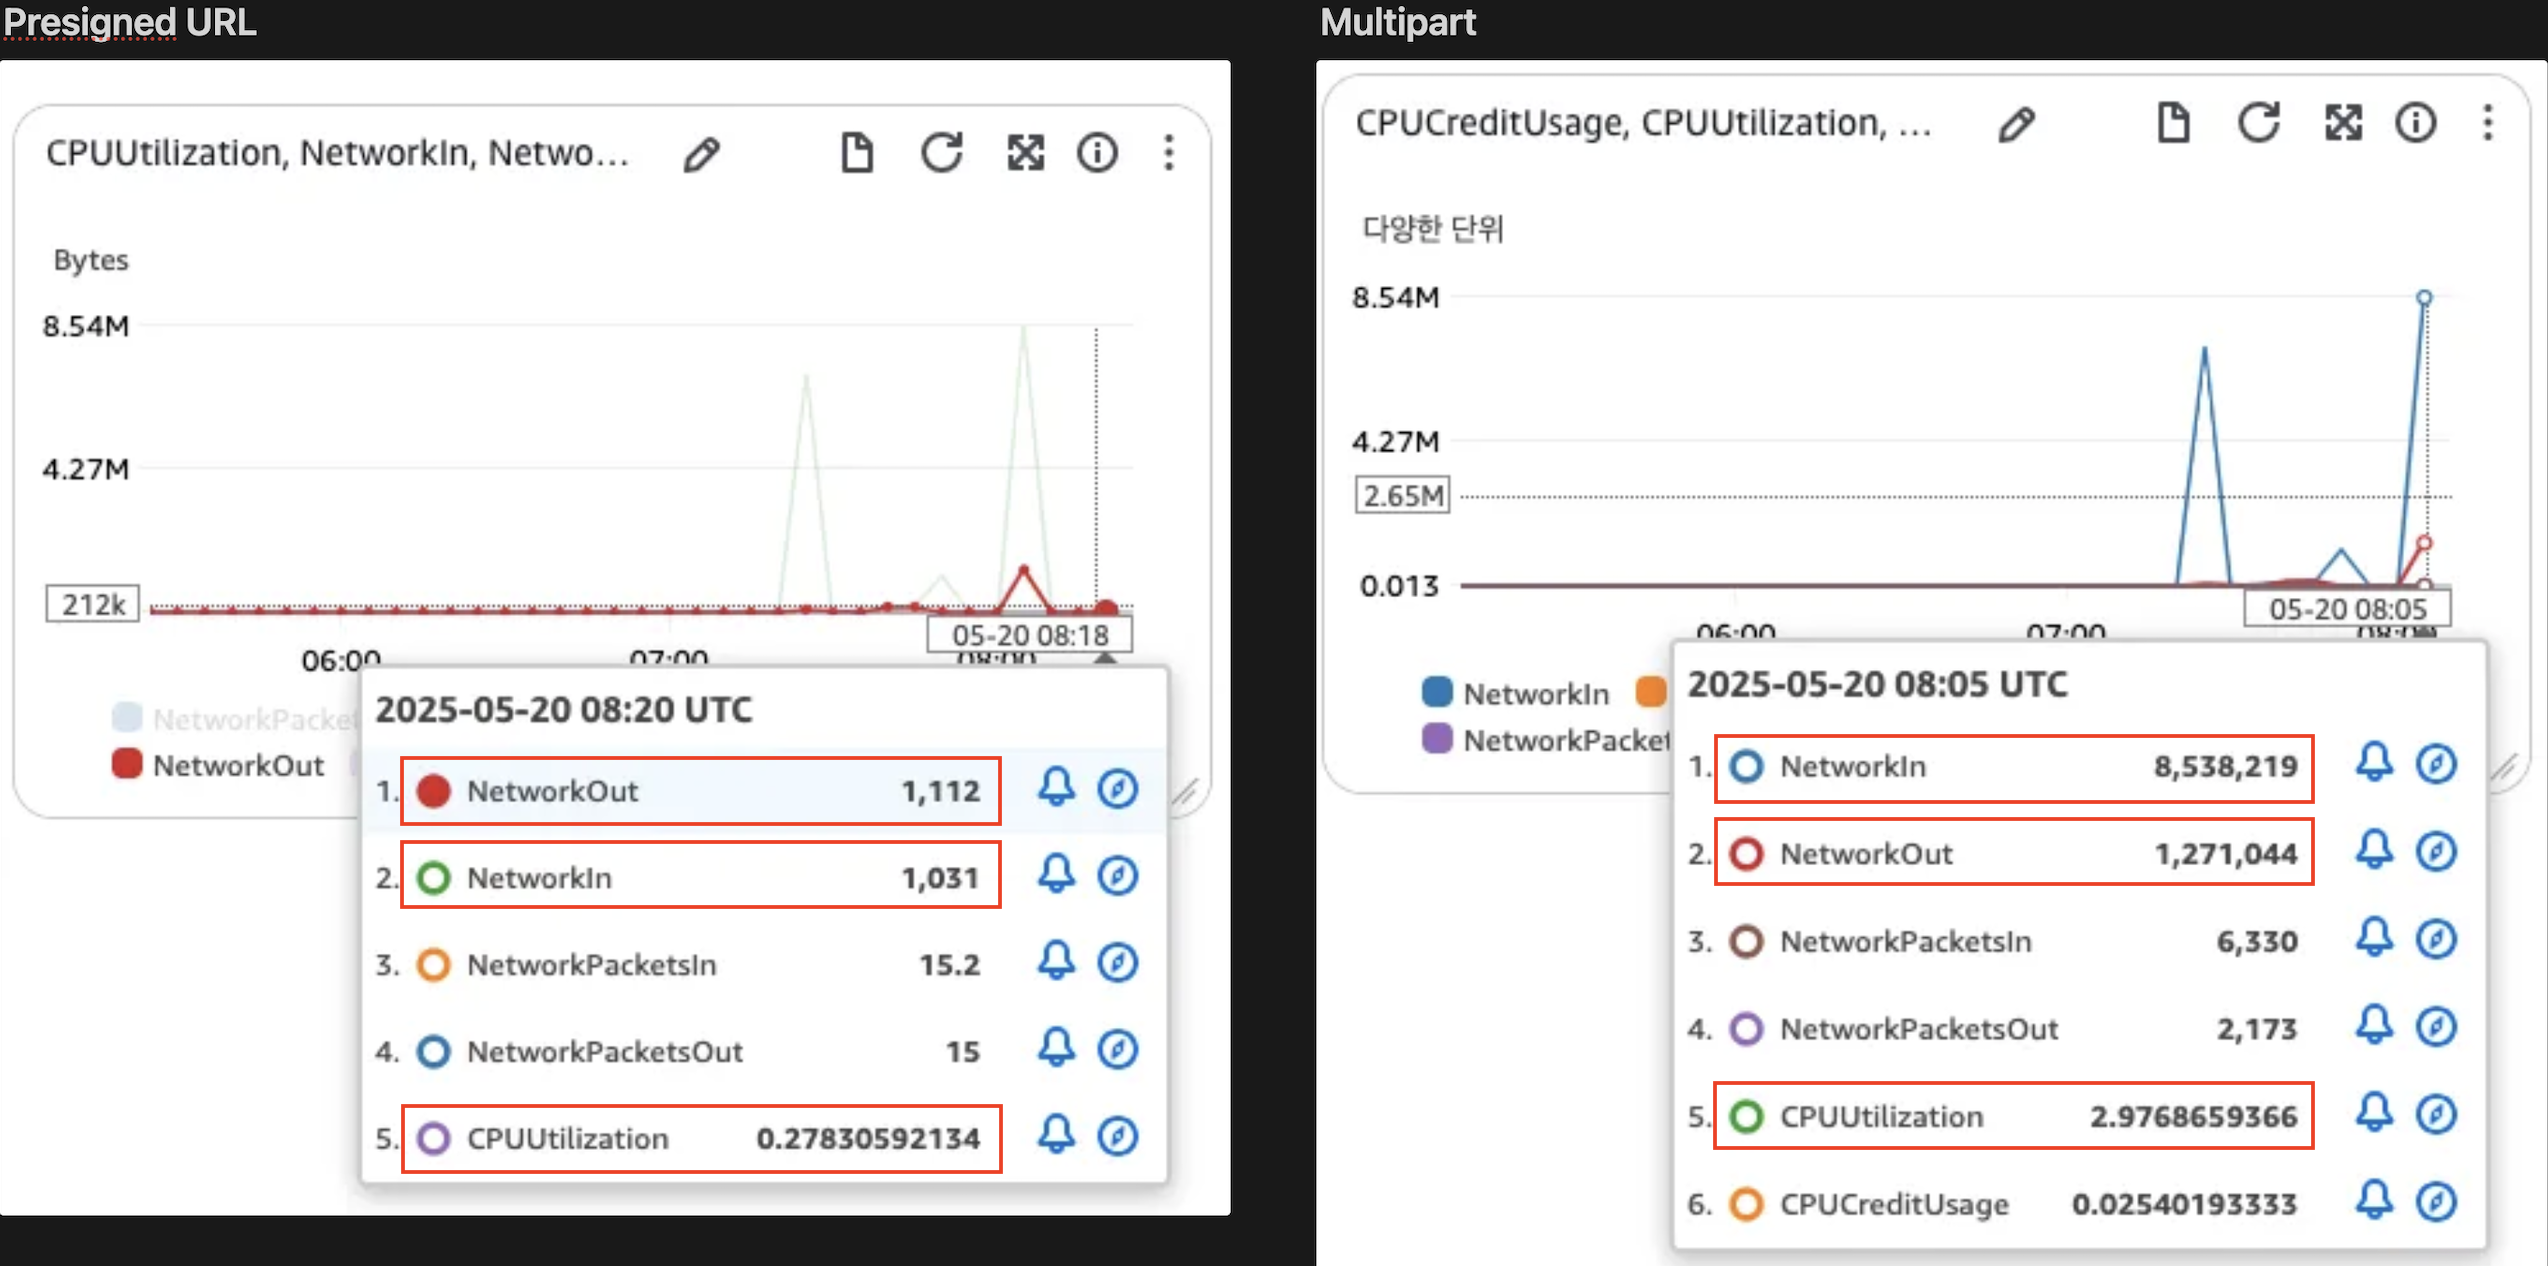
Task: Click the Presigned URL heading
Action: [130, 22]
